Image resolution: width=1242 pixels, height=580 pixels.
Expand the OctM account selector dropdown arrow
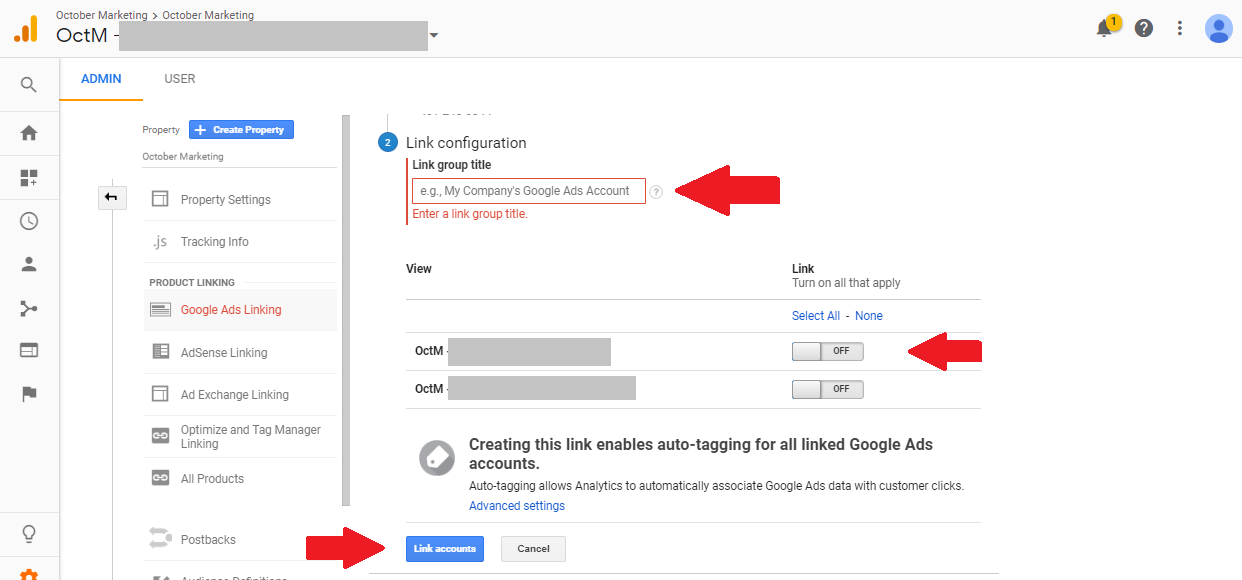pos(434,36)
